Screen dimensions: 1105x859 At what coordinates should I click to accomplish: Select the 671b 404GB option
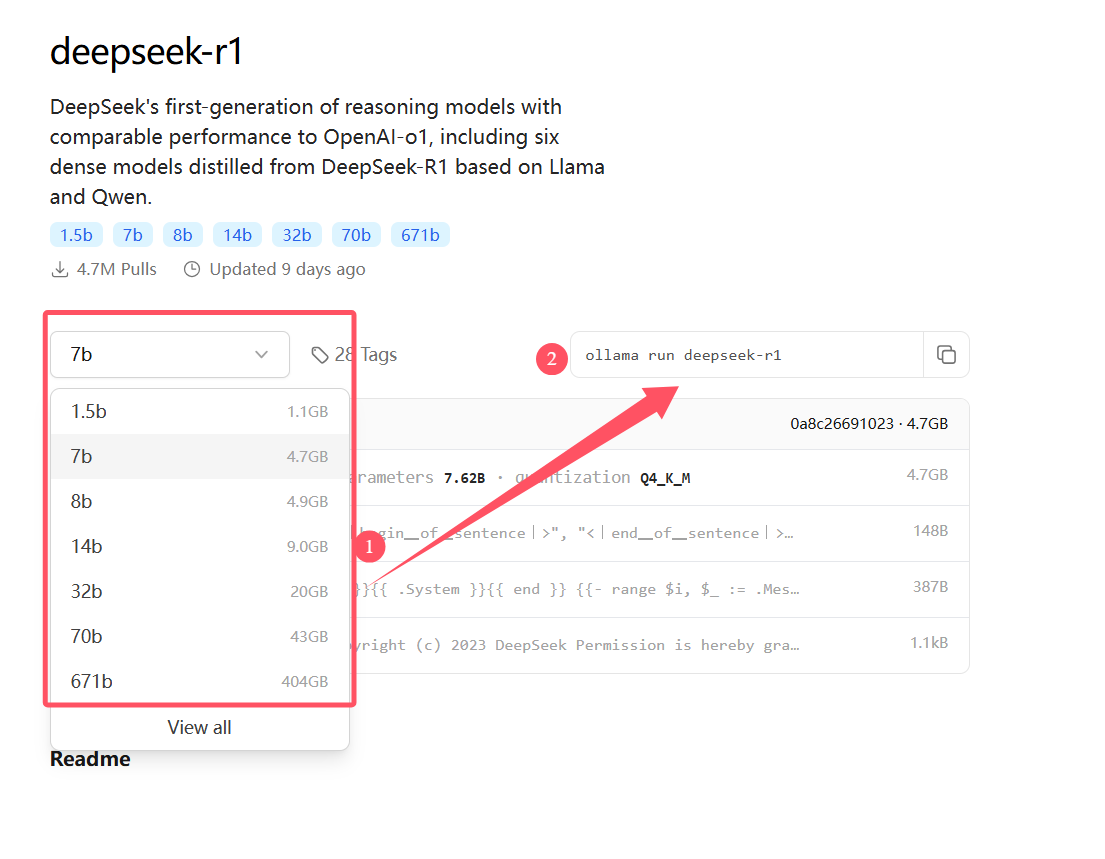pos(199,681)
